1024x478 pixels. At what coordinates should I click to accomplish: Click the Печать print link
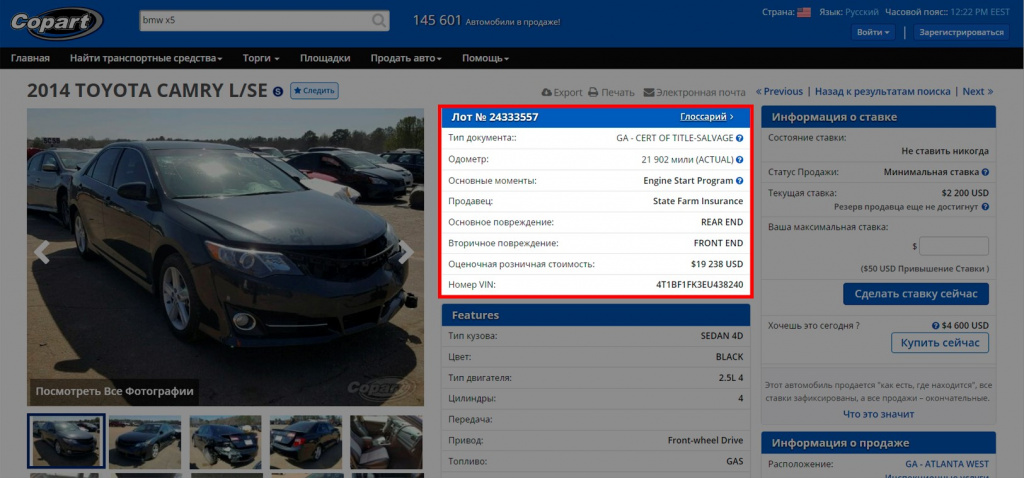[x=611, y=92]
